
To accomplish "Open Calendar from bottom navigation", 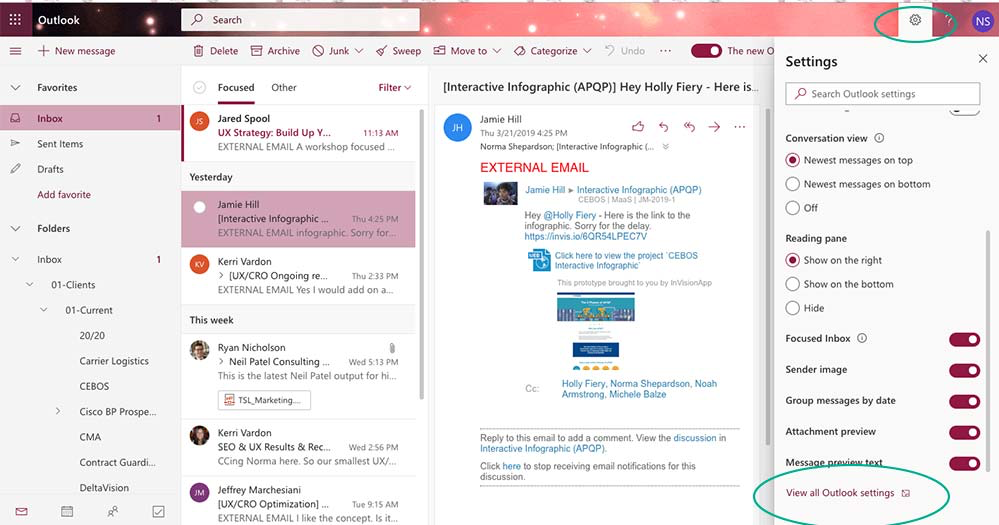I will [67, 511].
